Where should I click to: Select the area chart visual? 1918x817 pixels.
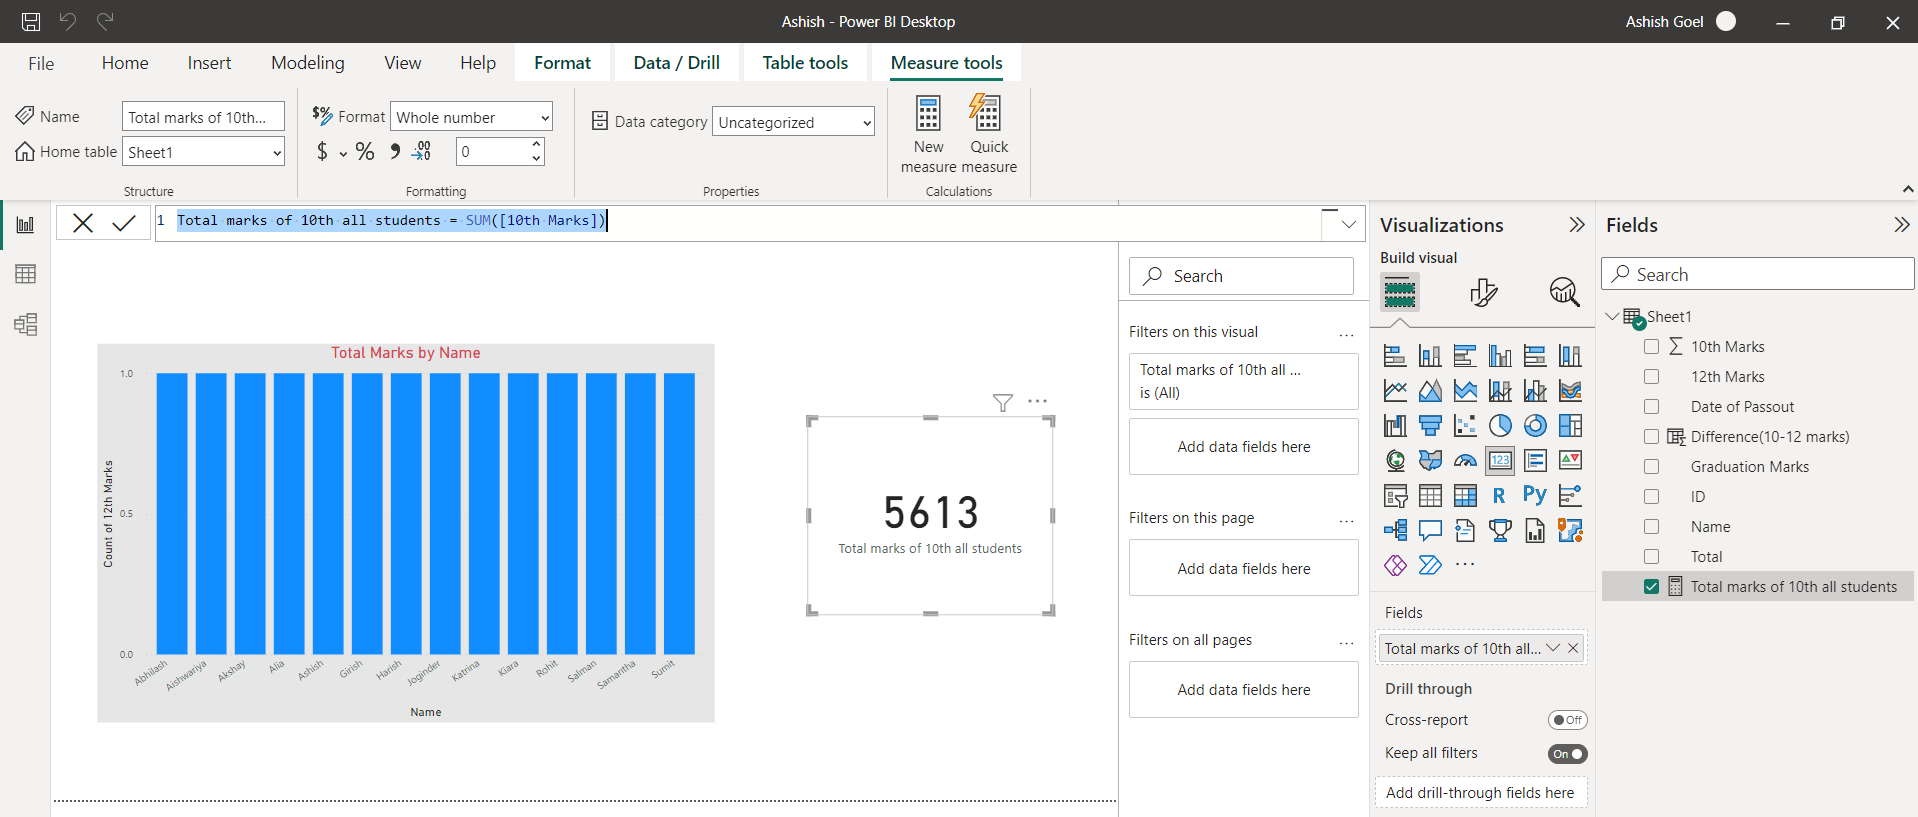1430,390
